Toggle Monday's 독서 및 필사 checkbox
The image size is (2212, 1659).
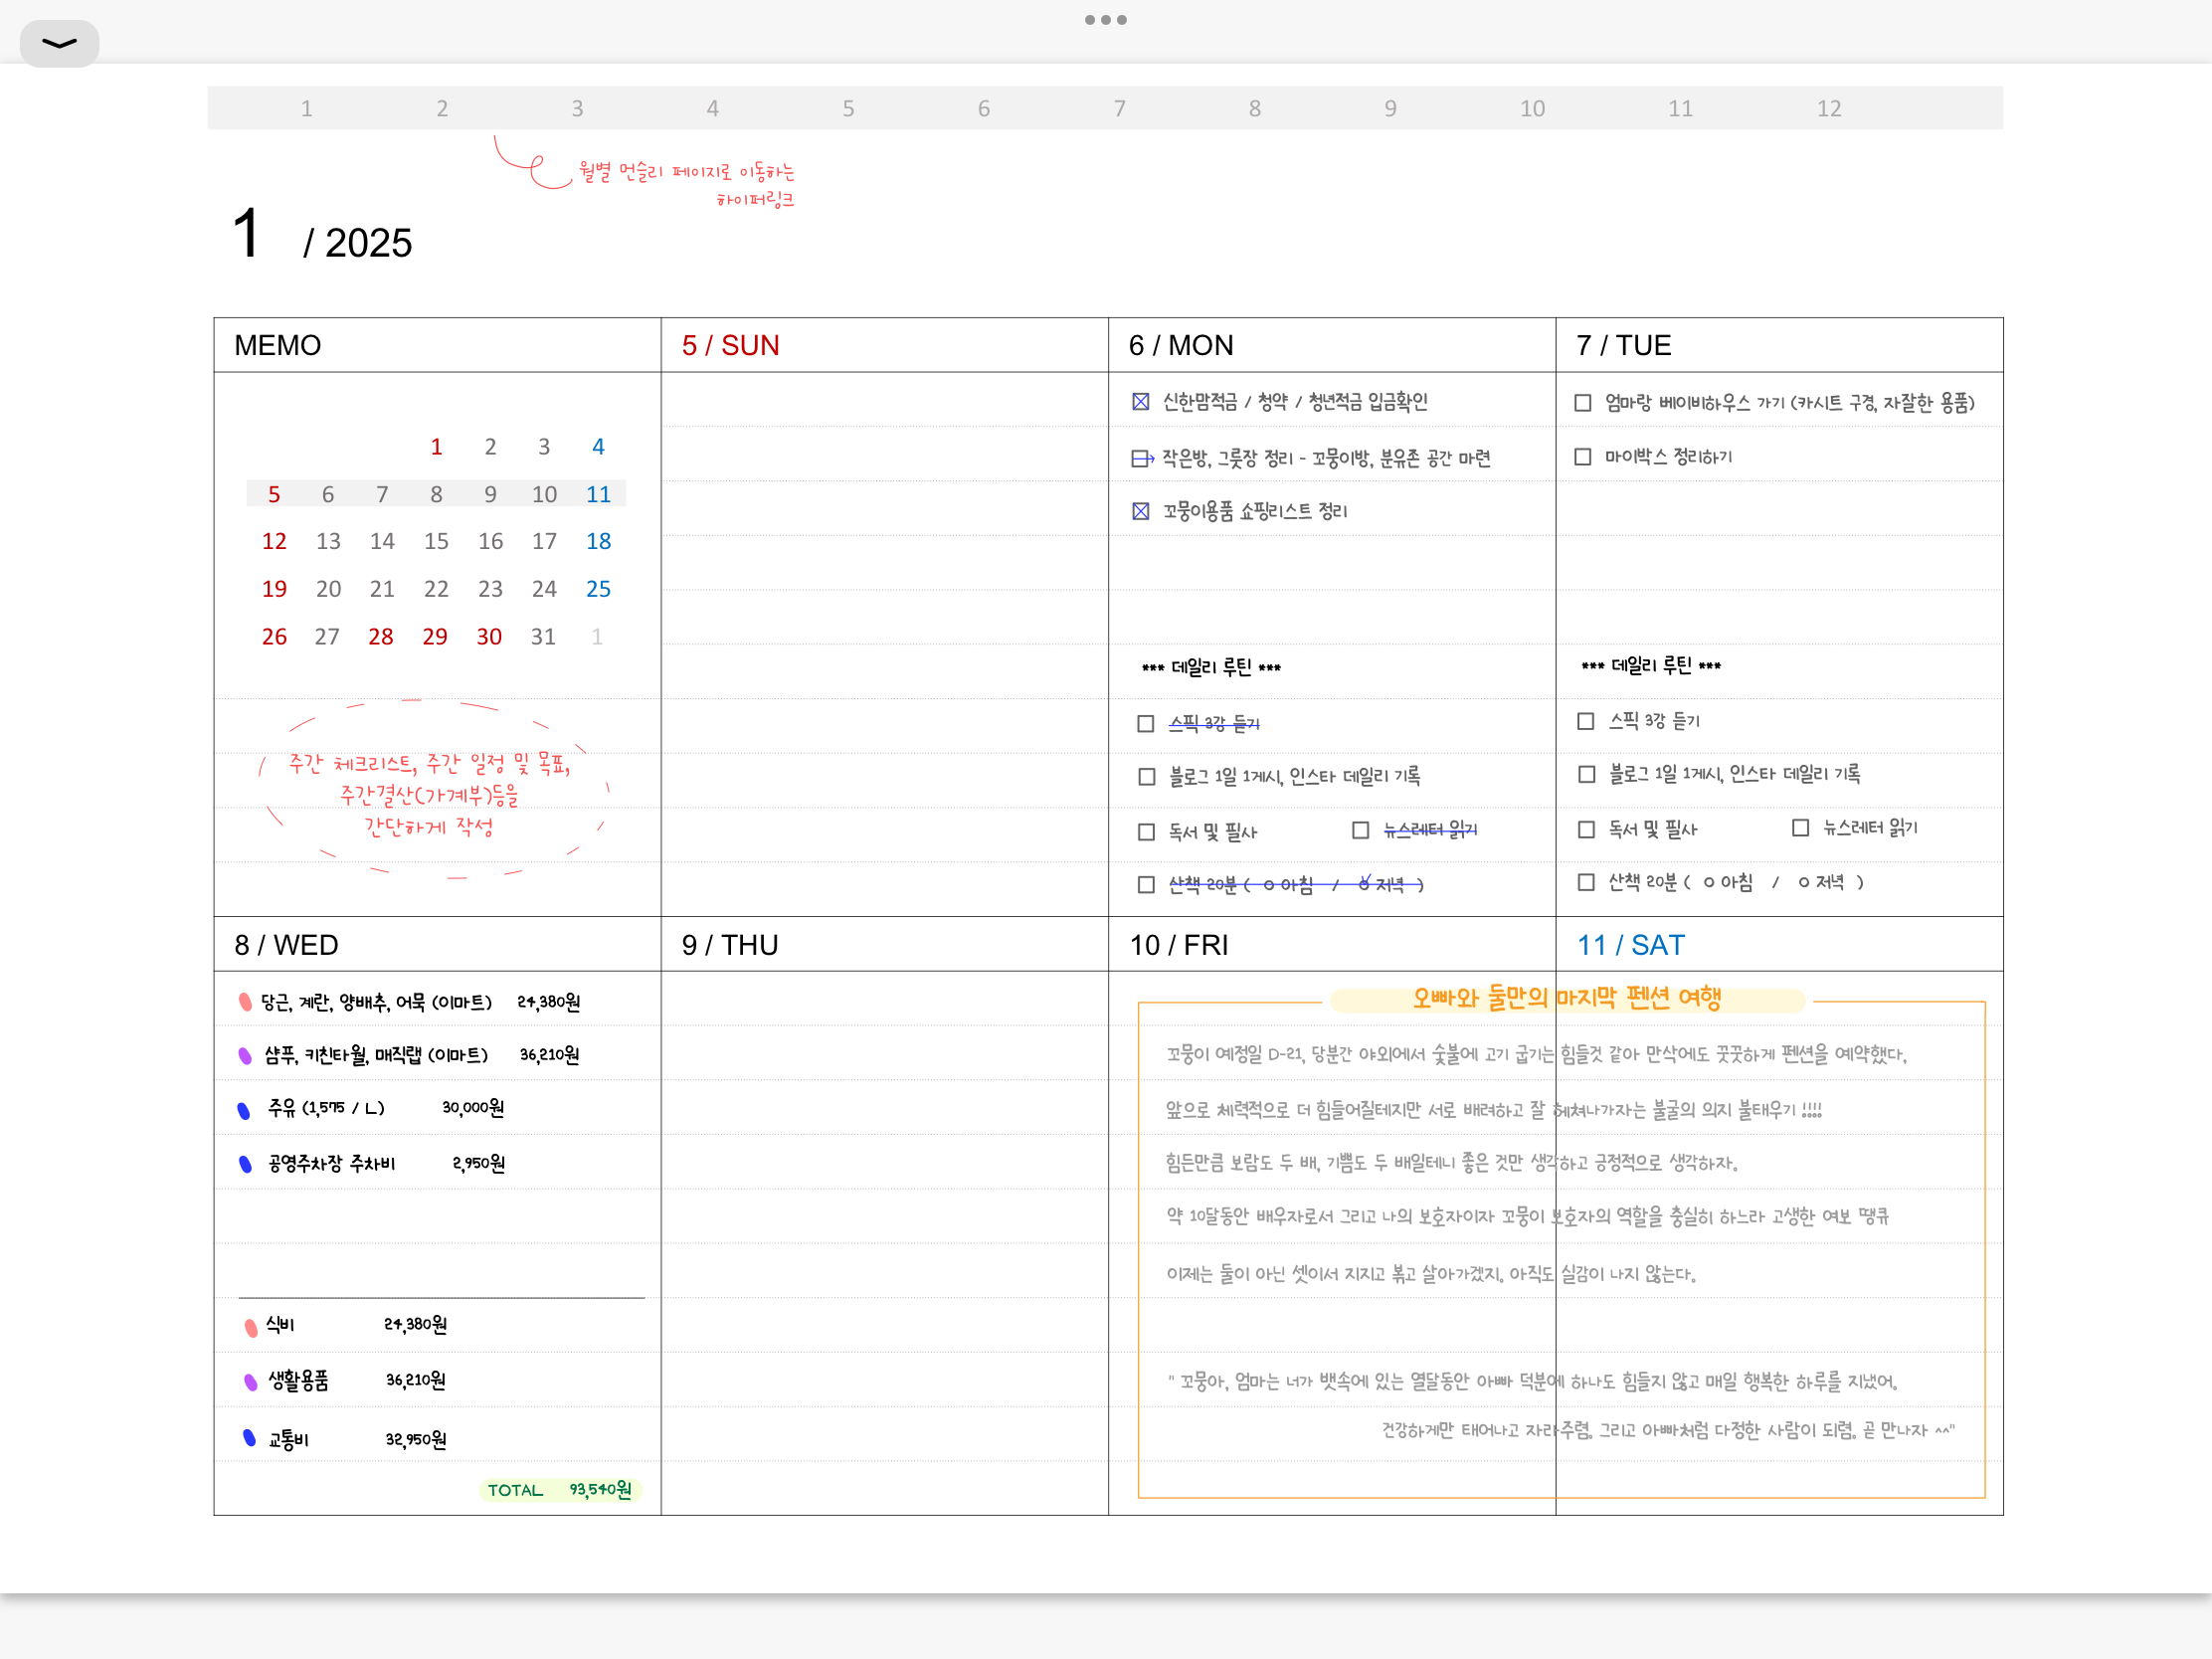[x=1146, y=832]
